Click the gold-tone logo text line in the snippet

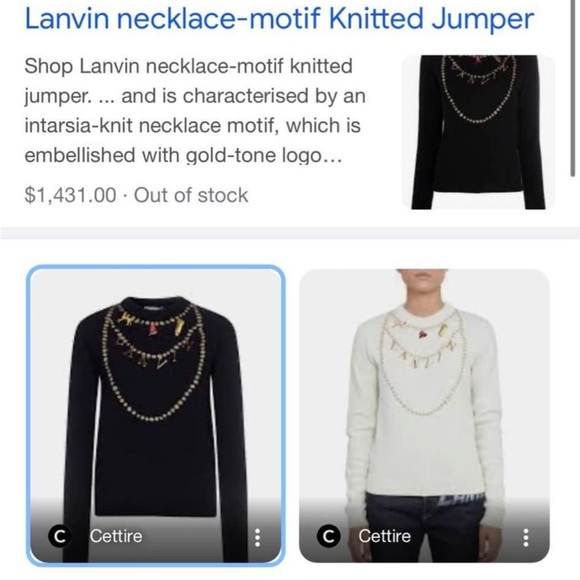[x=183, y=155]
